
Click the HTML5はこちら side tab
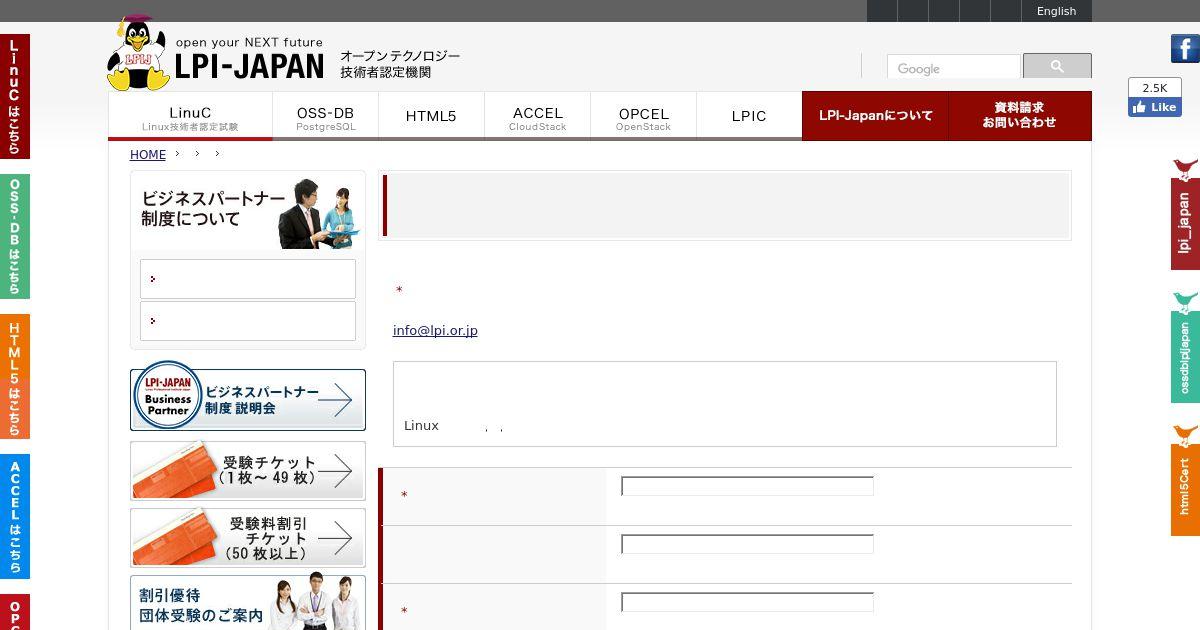[x=14, y=377]
